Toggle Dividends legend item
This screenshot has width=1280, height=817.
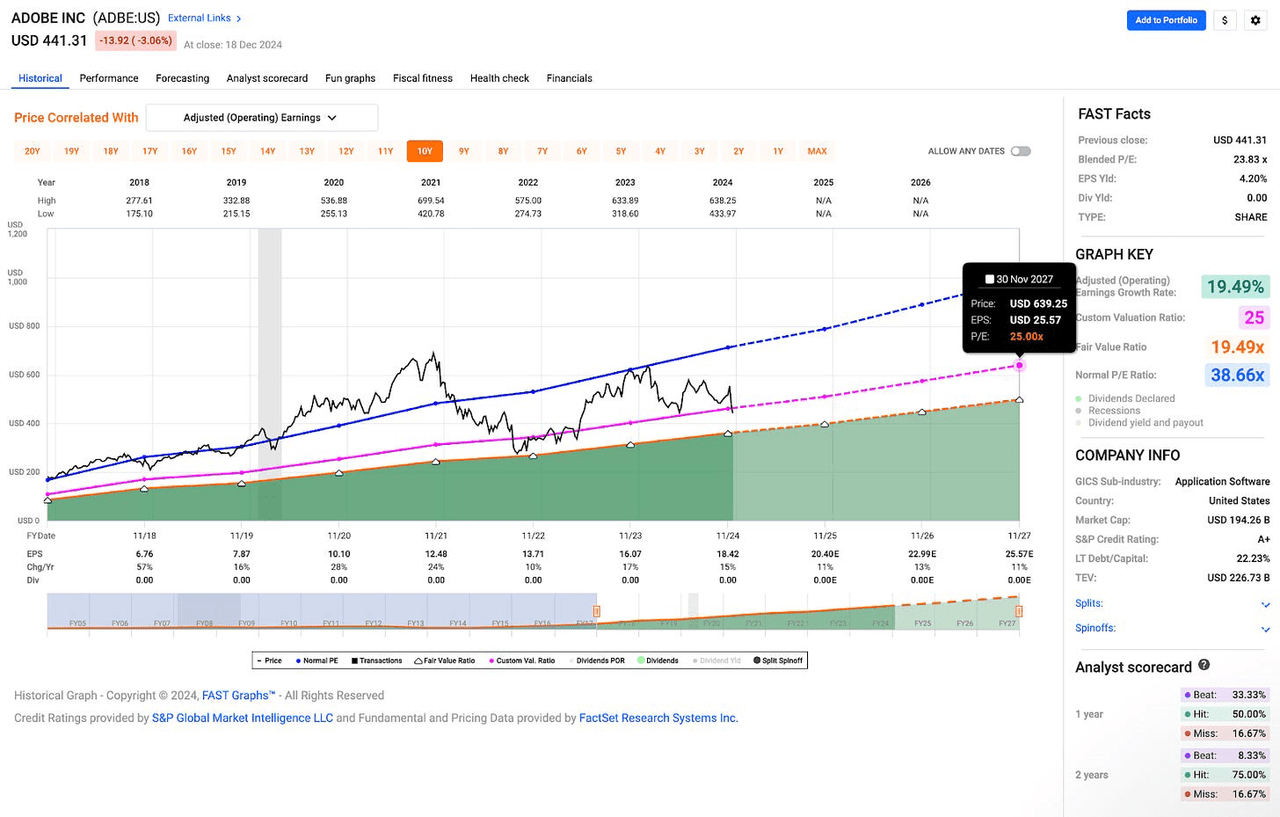(x=657, y=660)
